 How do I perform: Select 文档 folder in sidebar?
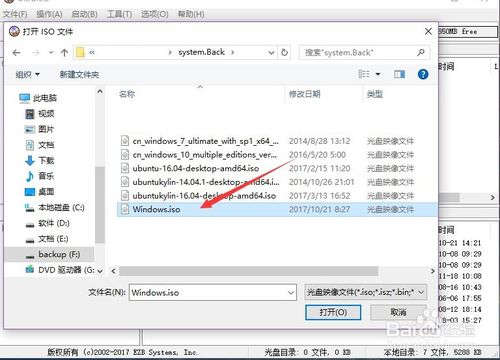point(40,145)
